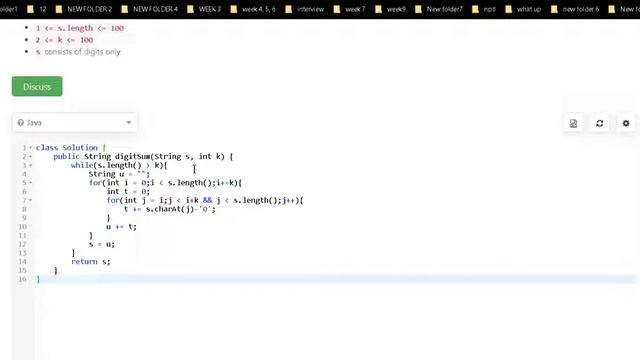Open the NEW FOLDER 2 bookmark
The height and width of the screenshot is (360, 640).
84,9
